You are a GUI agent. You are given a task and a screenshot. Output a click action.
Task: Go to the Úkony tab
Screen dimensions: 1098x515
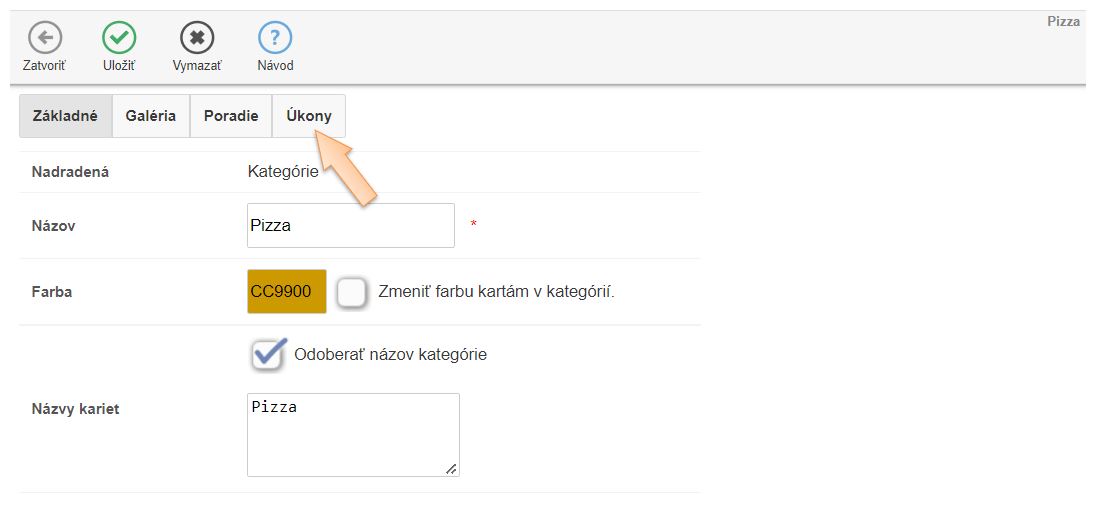click(x=309, y=116)
